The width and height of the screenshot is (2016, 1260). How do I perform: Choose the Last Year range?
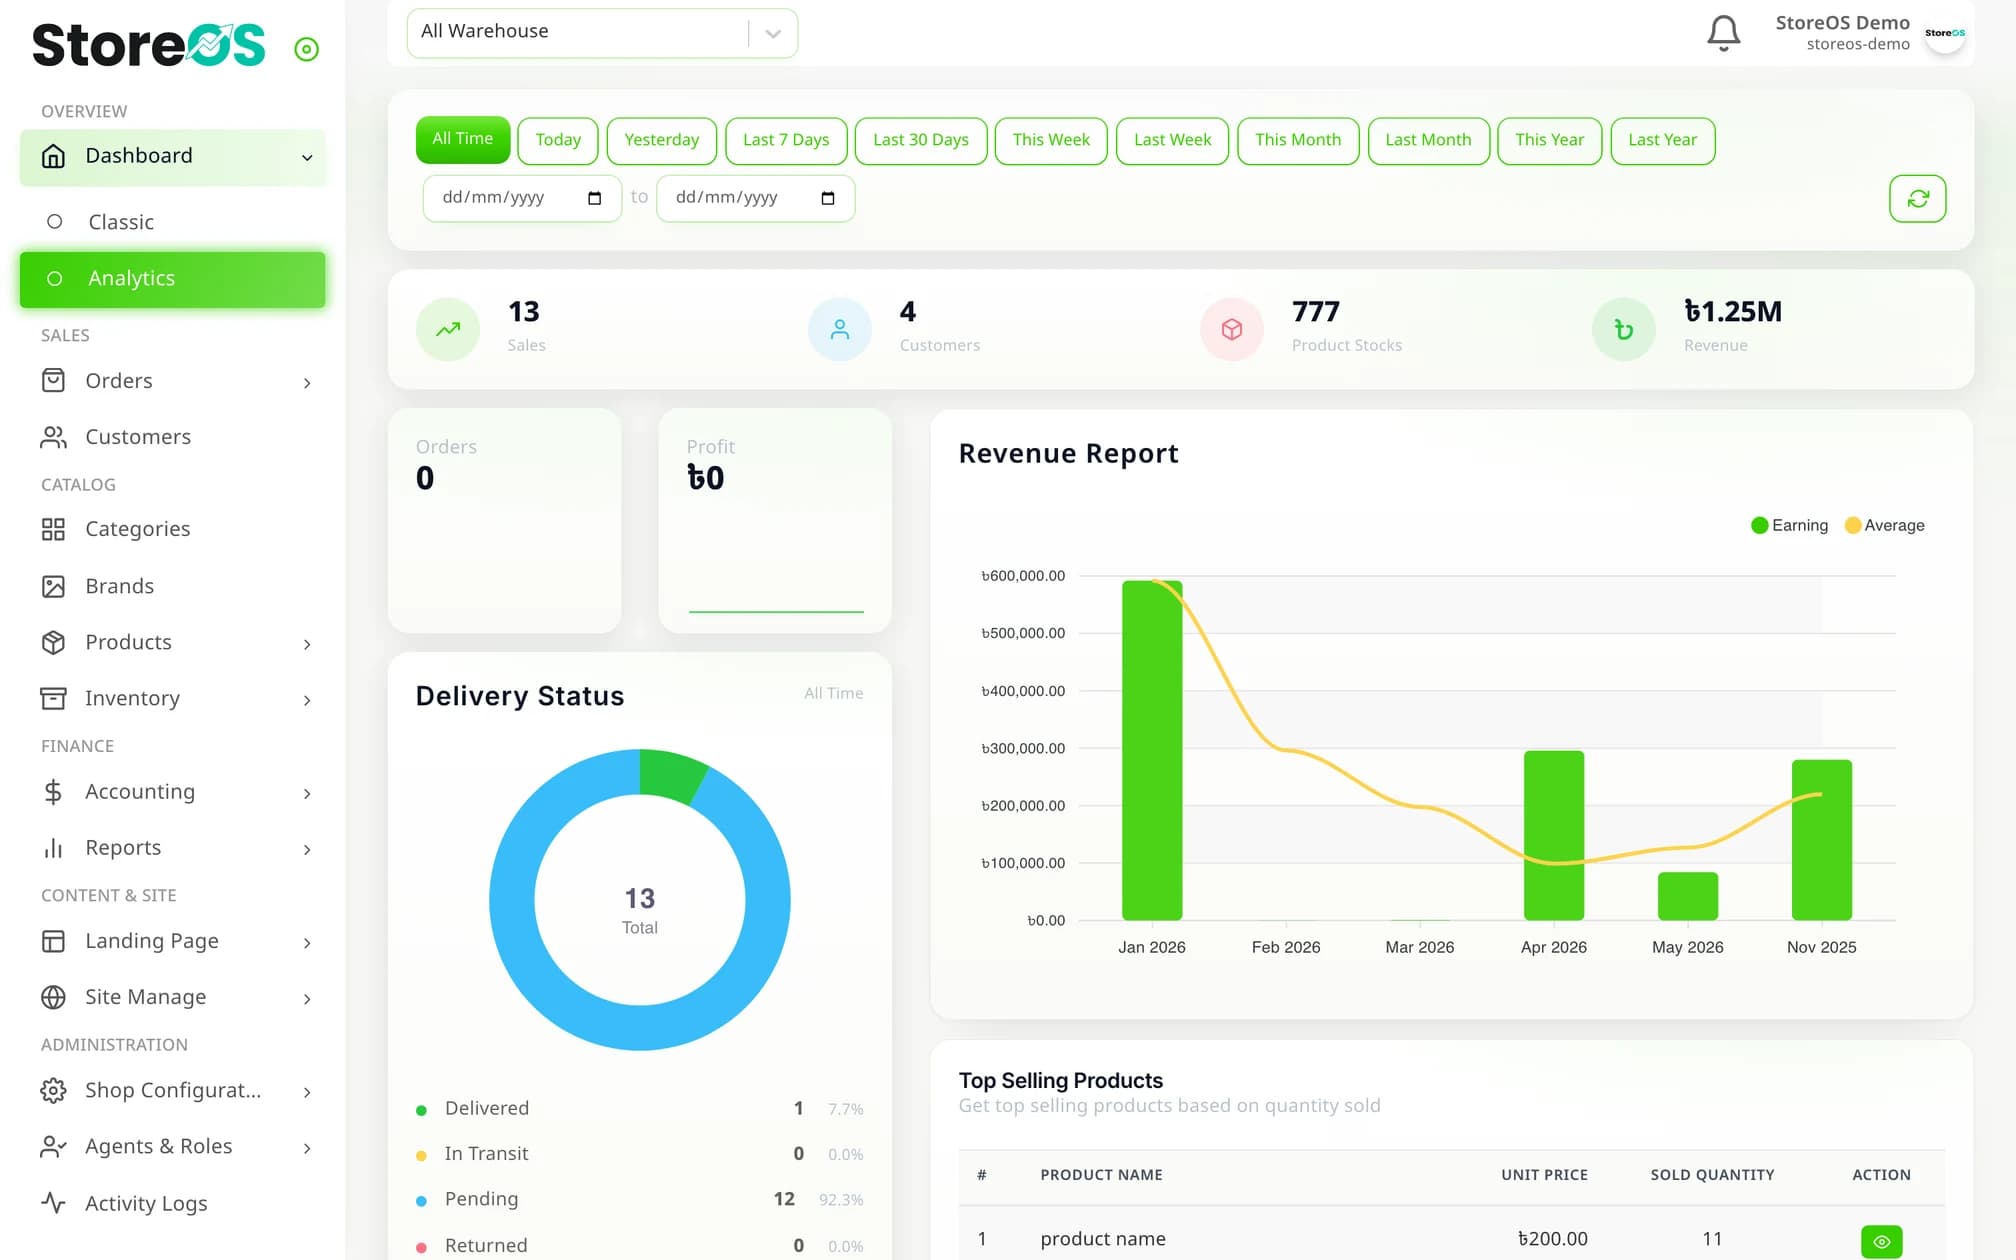pyautogui.click(x=1662, y=140)
